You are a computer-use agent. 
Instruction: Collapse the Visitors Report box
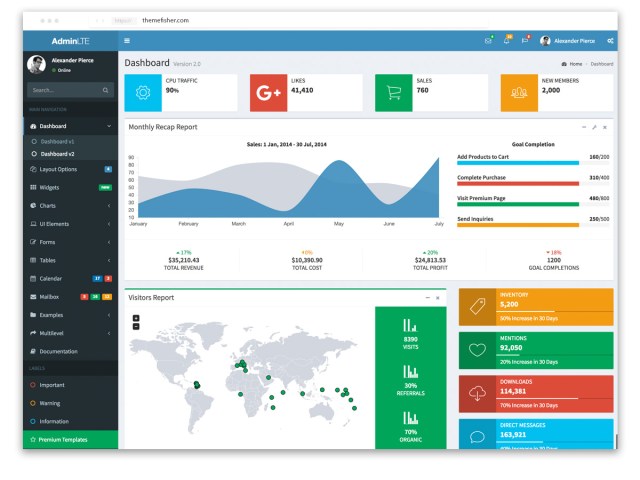coord(427,298)
